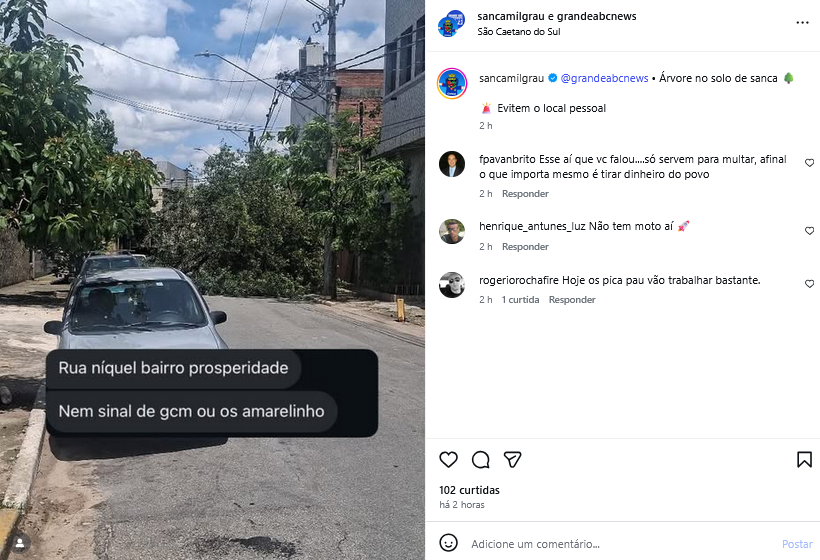This screenshot has height=560, width=820.
Task: Open the emoji picker smiley icon
Action: 448,543
